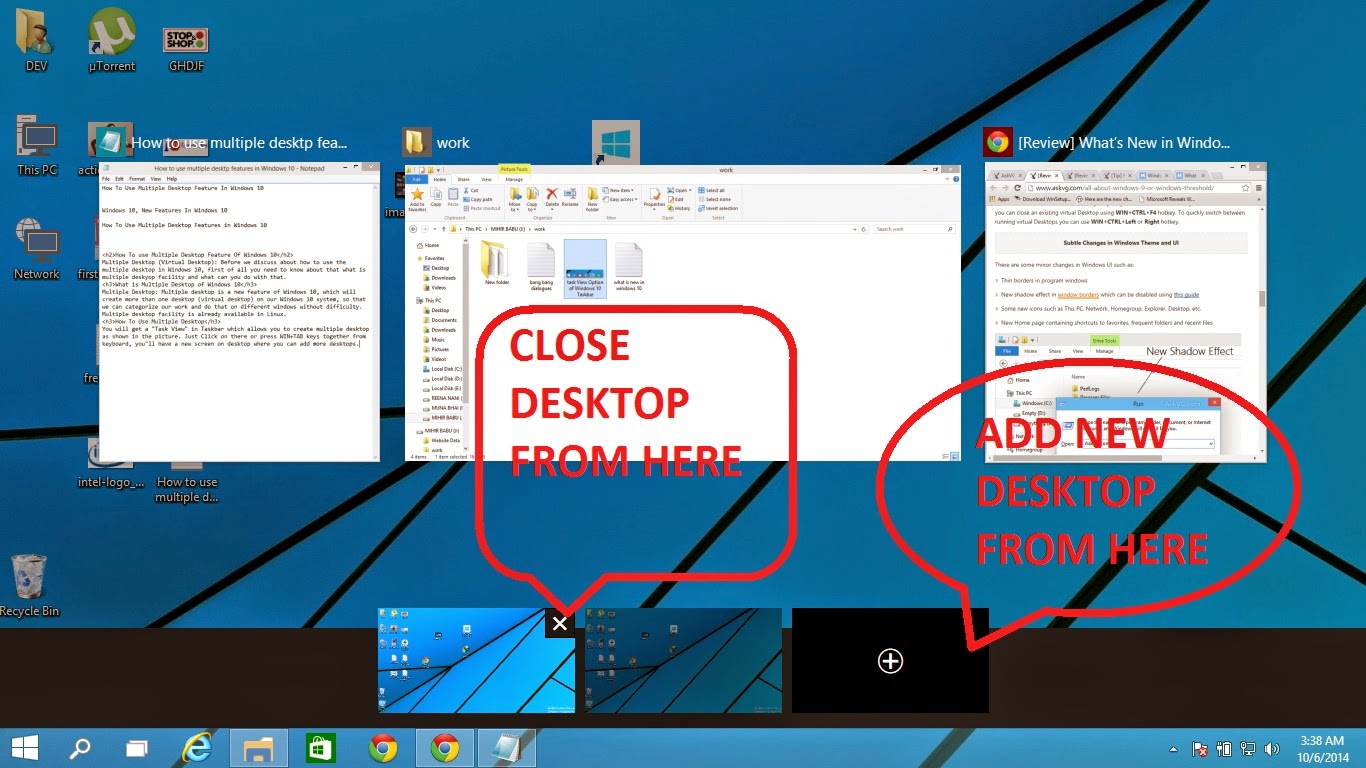Close the first virtual desktop with X
1366x768 pixels.
[x=560, y=624]
